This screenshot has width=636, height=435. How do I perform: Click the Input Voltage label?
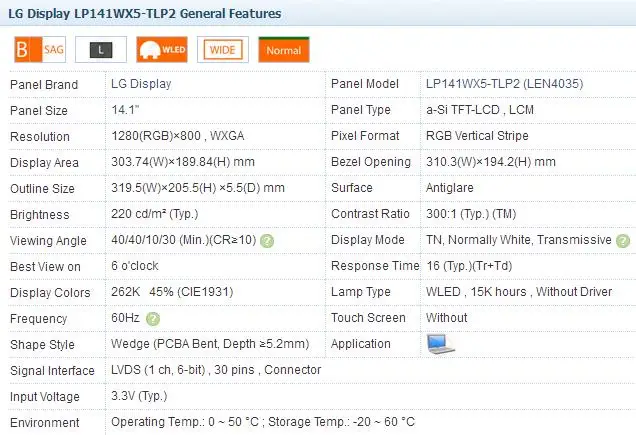point(45,396)
